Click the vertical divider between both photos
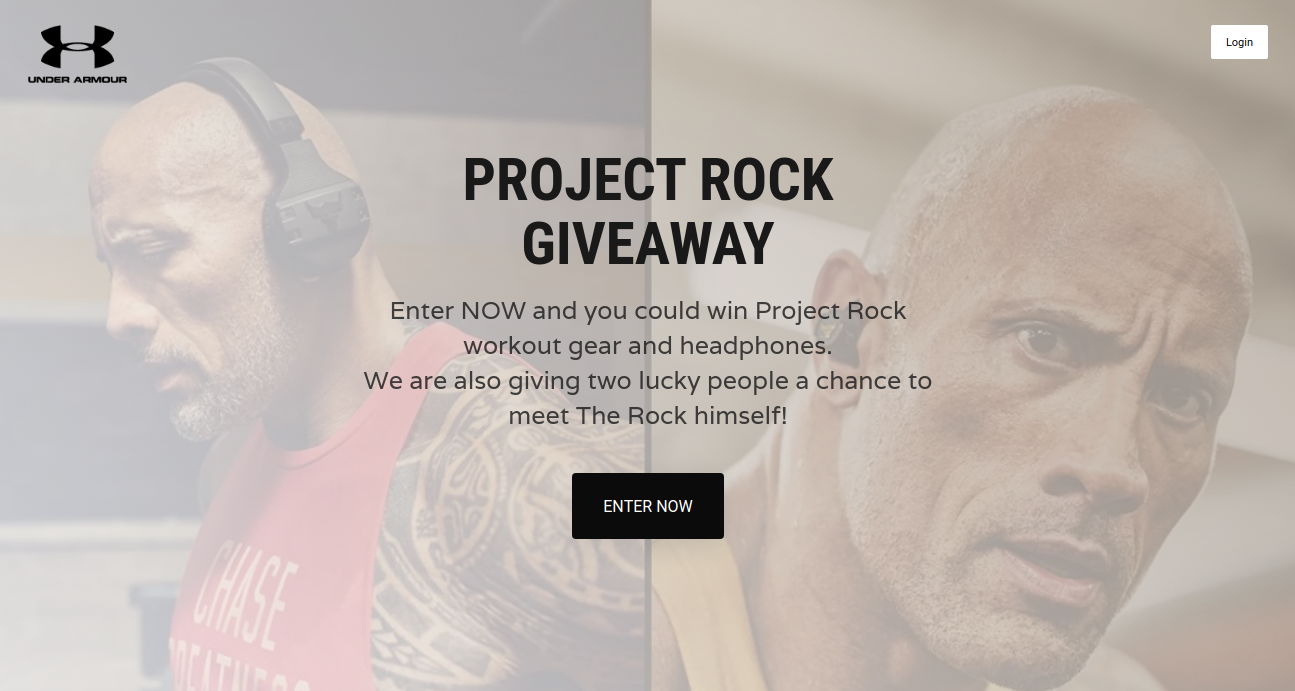1295x691 pixels. click(x=651, y=345)
